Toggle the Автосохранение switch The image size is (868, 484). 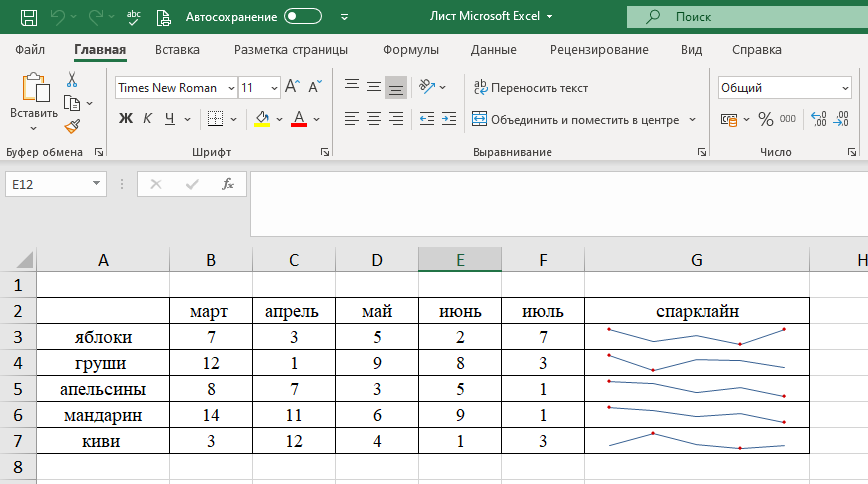click(303, 17)
